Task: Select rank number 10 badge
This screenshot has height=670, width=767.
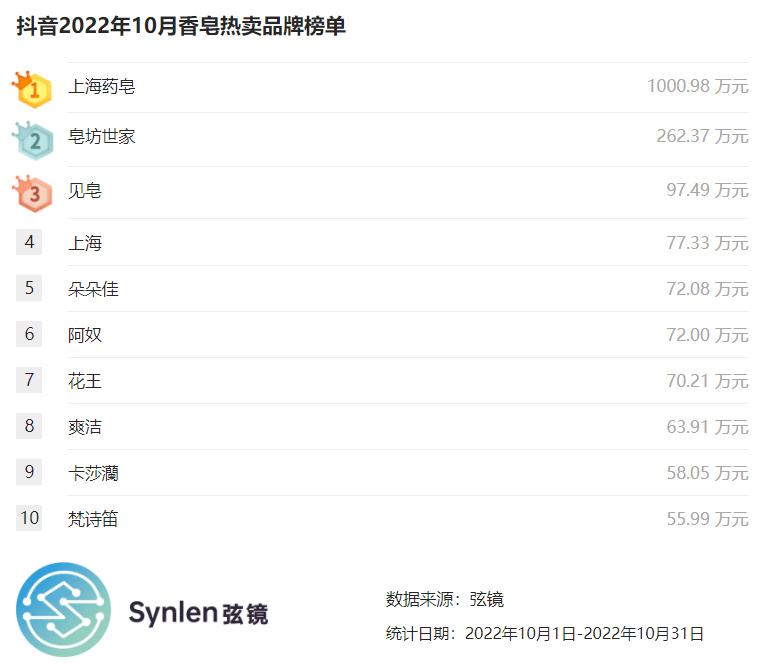Action: [29, 518]
